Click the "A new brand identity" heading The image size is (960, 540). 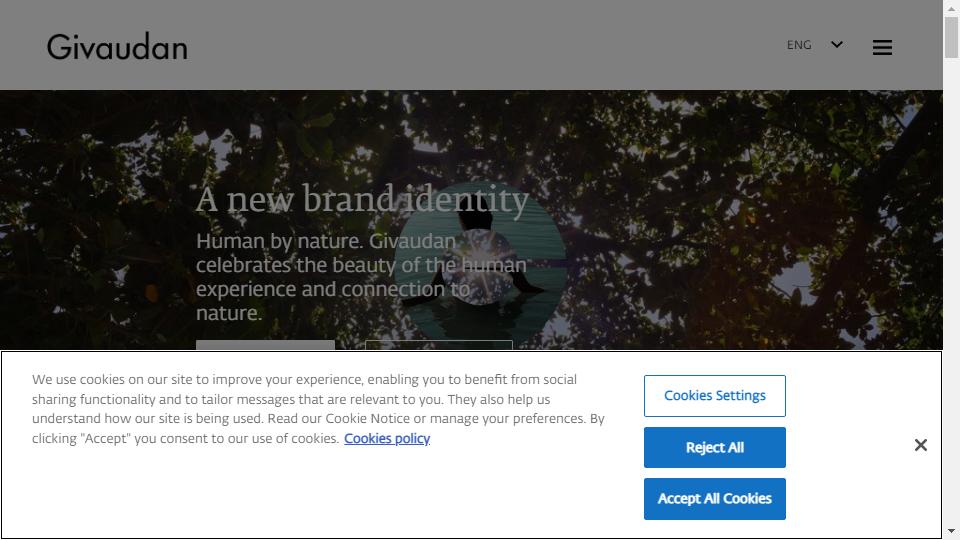362,199
